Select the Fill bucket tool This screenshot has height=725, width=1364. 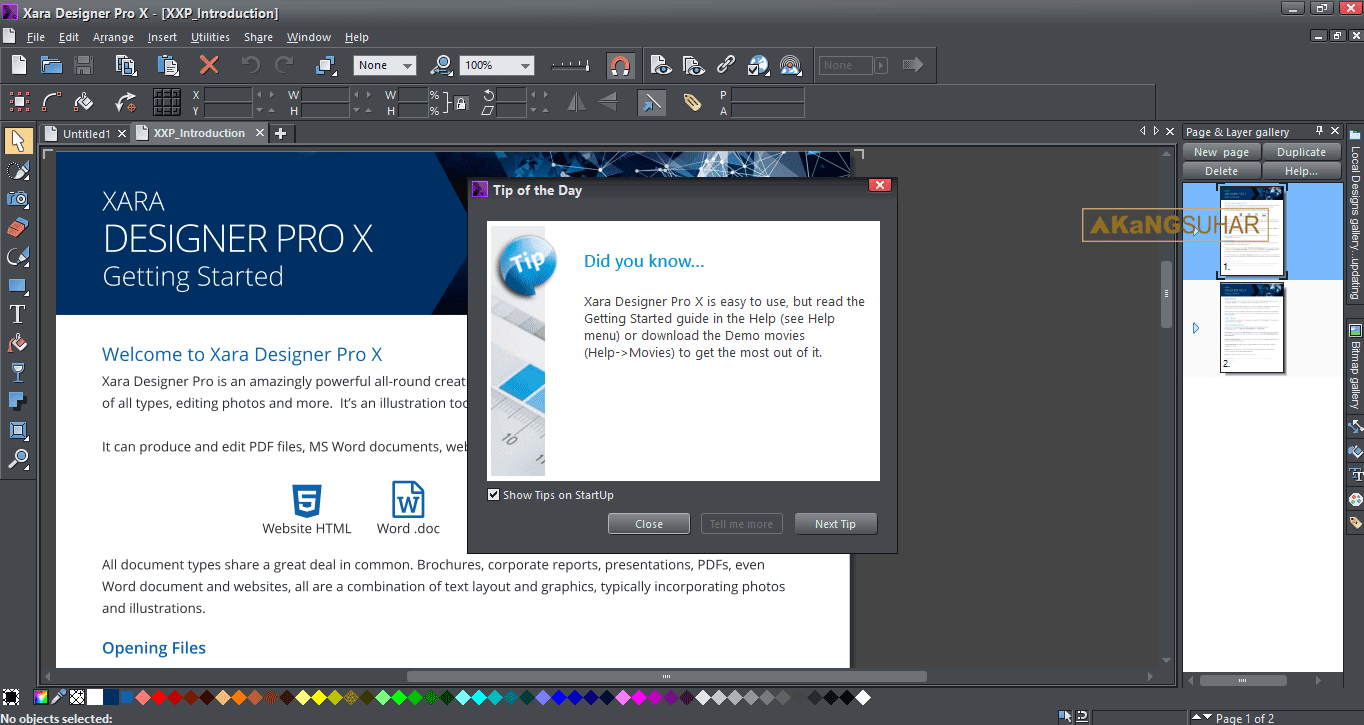click(x=17, y=344)
